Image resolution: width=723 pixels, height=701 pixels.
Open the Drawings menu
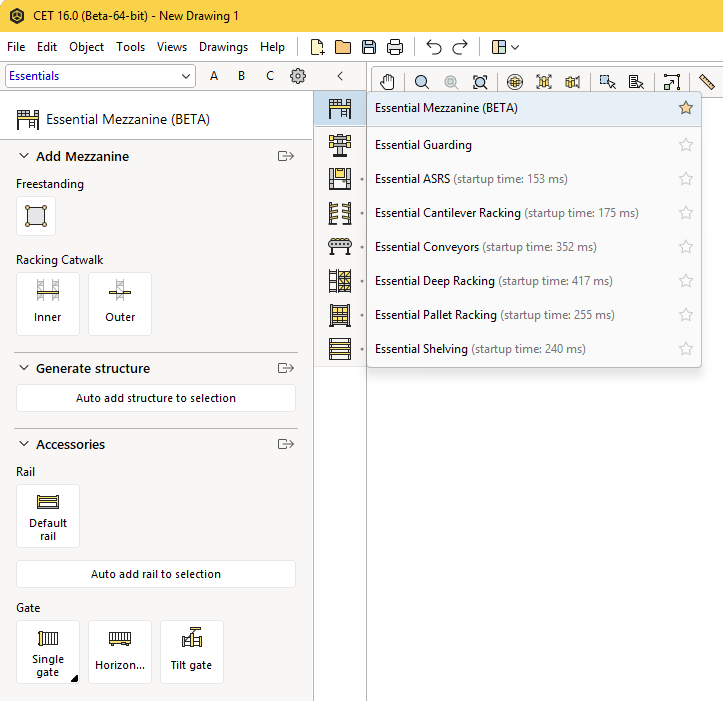pyautogui.click(x=224, y=47)
